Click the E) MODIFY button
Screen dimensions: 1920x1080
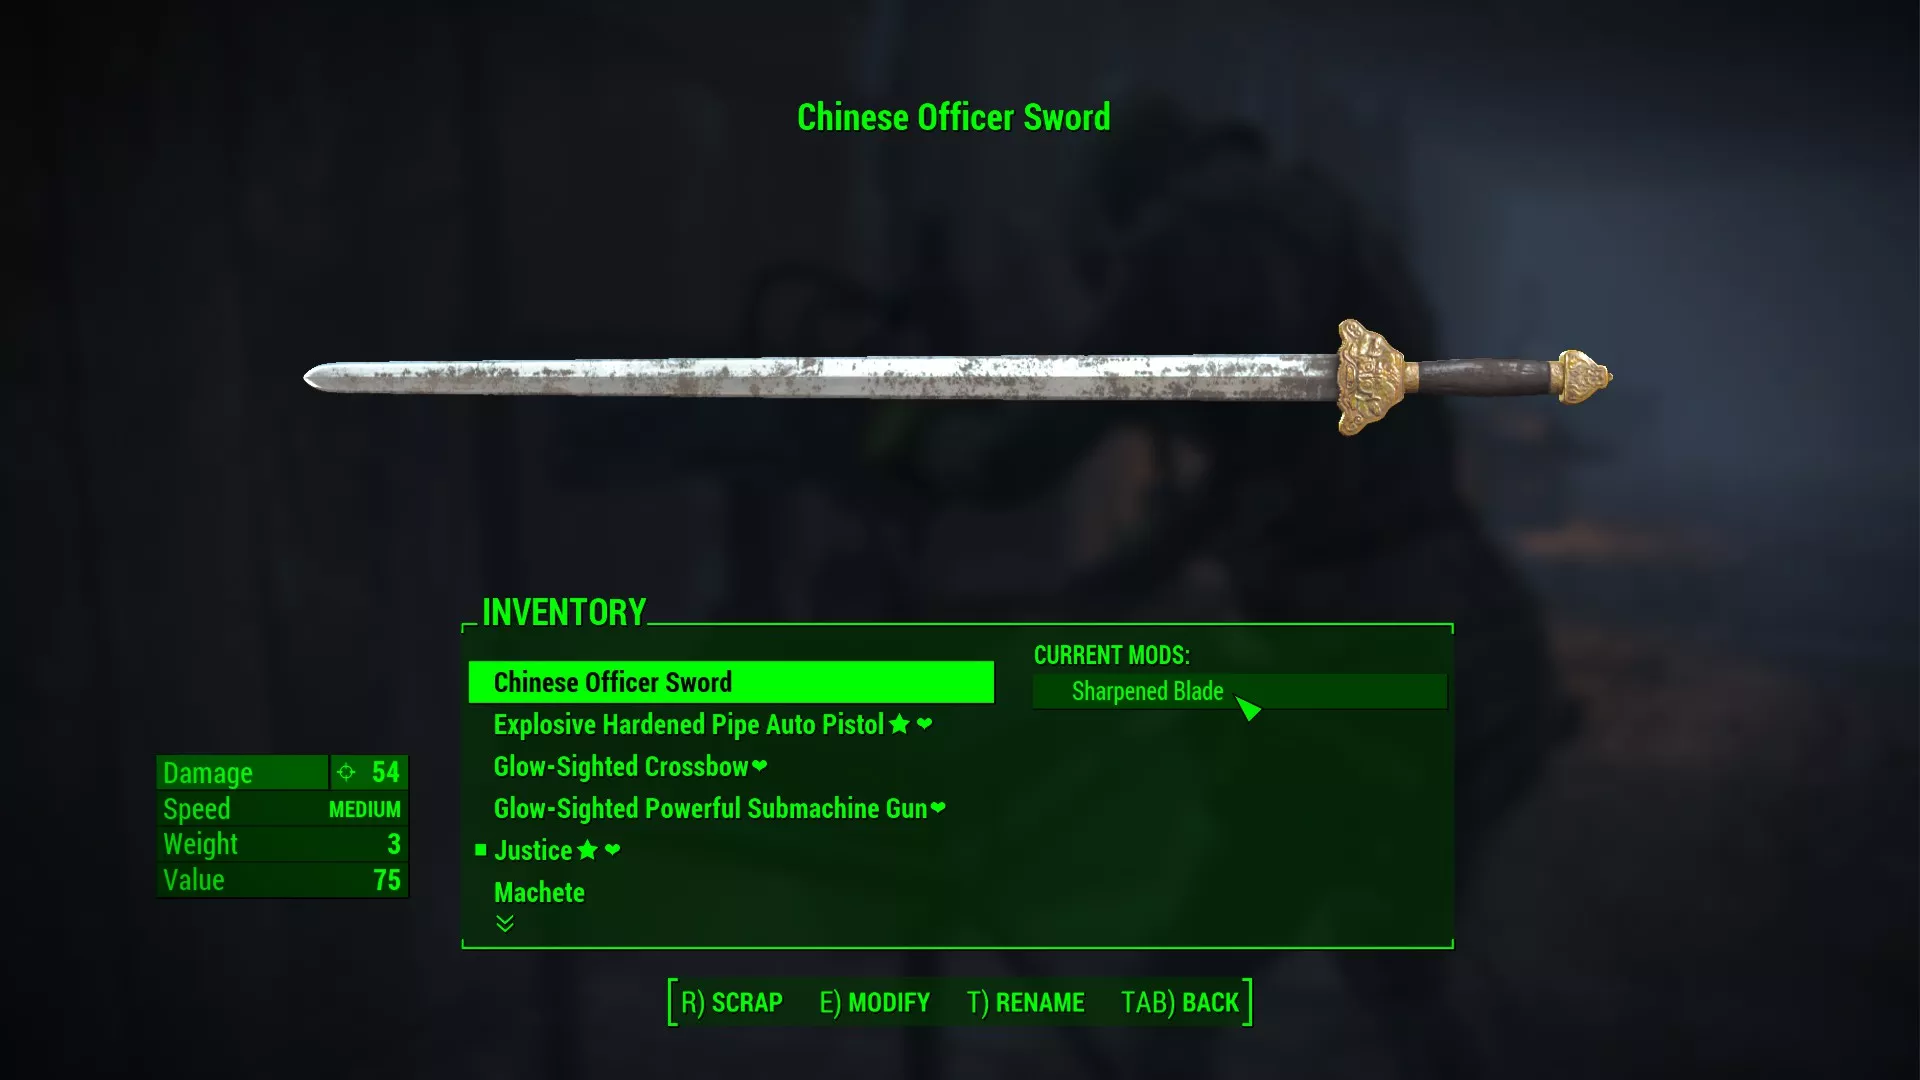pos(875,1002)
